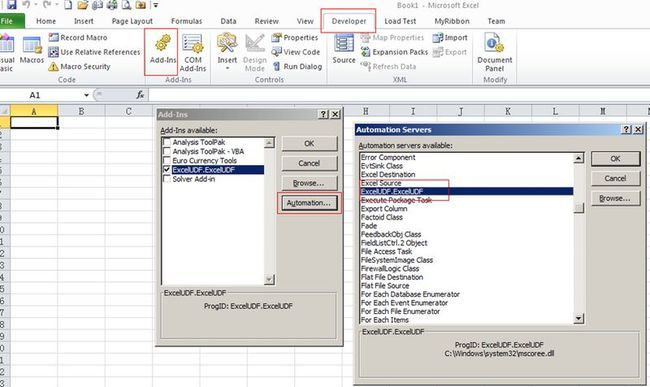
Task: Toggle Use Relative References
Action: pos(94,52)
